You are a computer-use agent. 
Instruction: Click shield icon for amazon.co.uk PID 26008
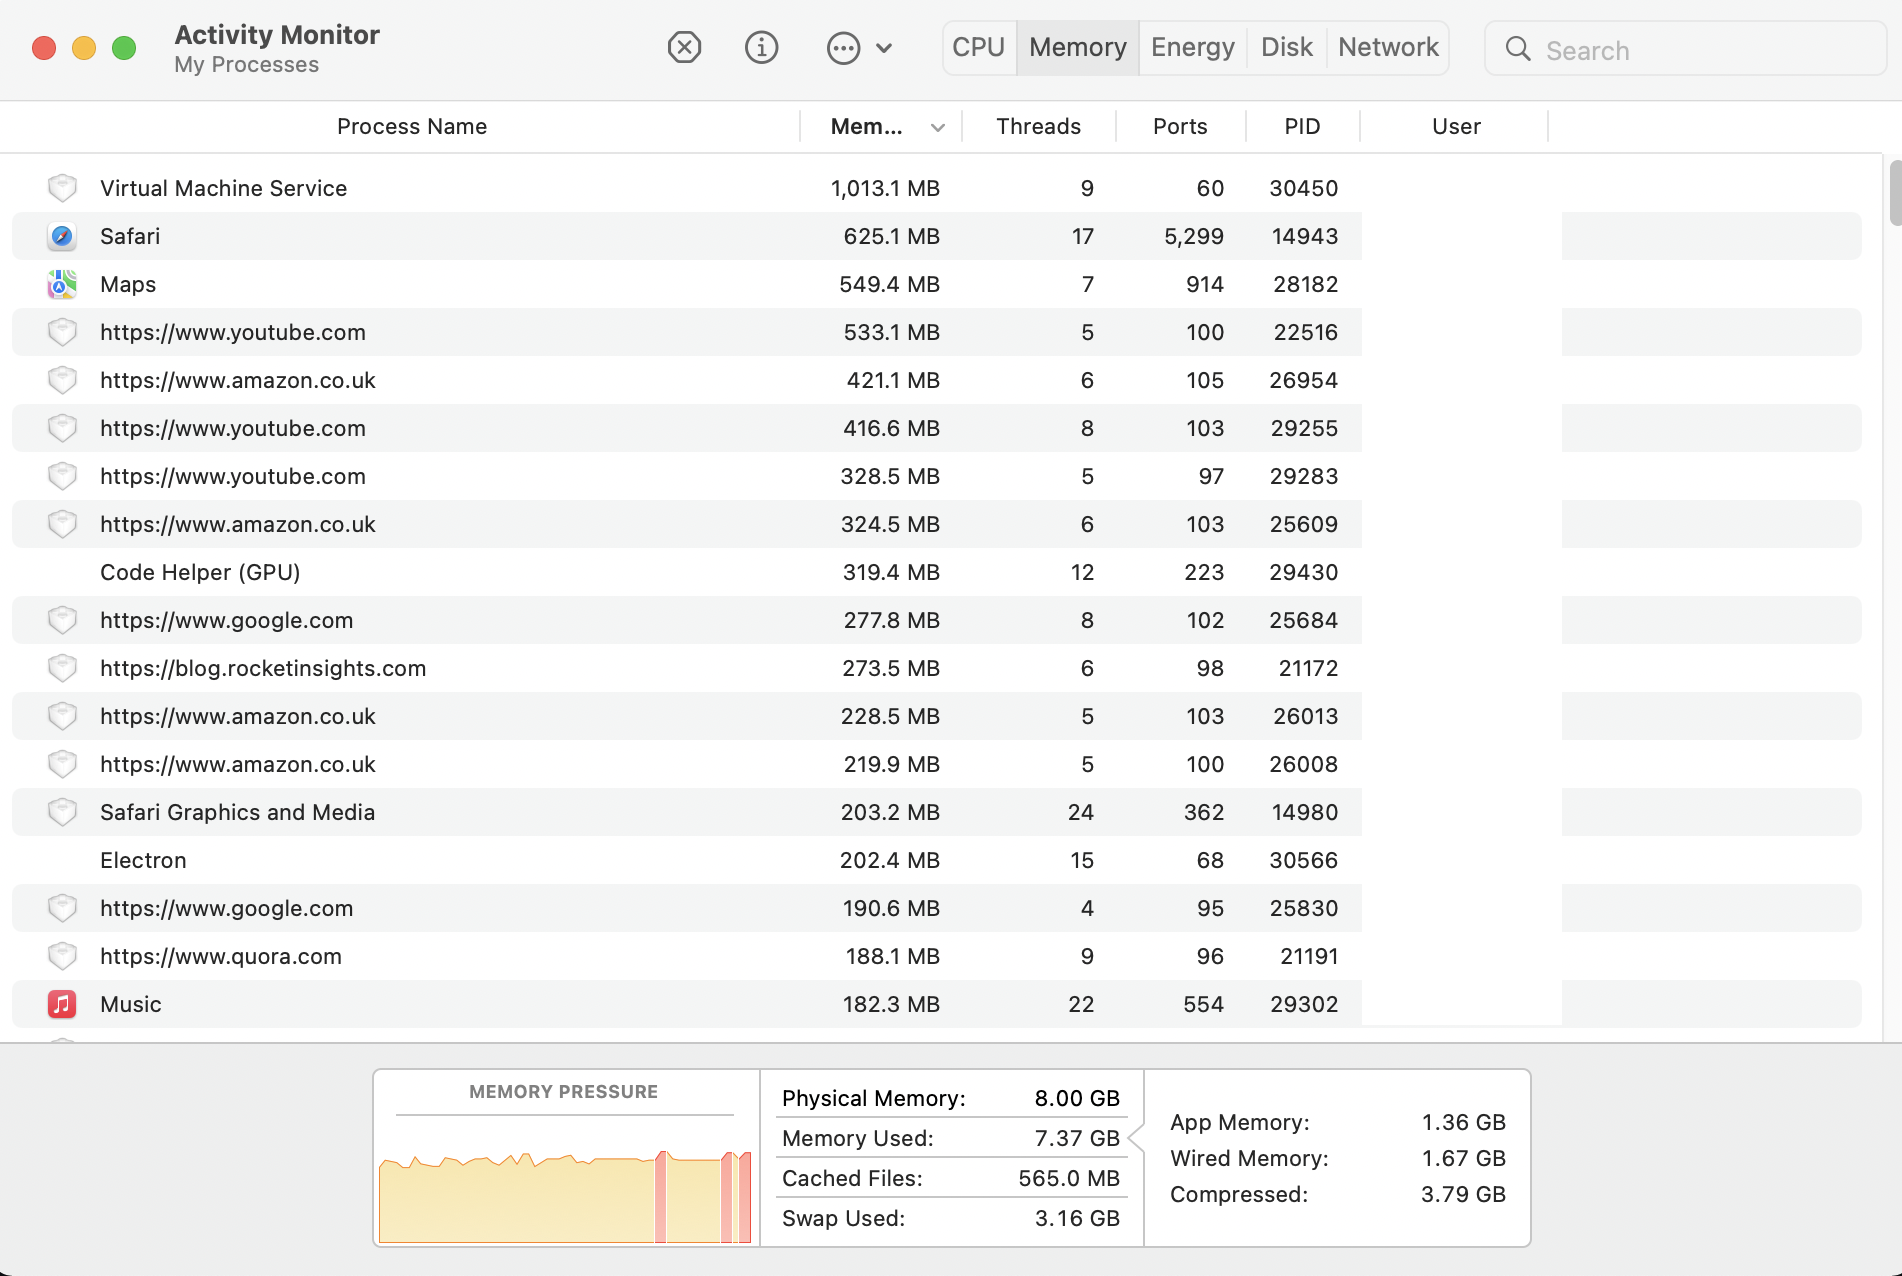point(62,764)
